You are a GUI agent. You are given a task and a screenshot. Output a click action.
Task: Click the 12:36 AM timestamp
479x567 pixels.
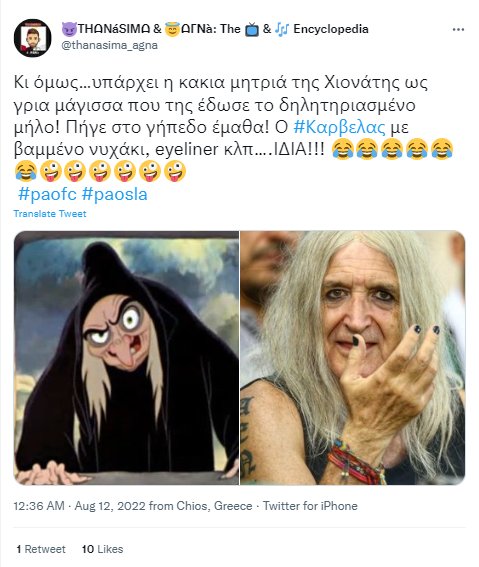[39, 506]
